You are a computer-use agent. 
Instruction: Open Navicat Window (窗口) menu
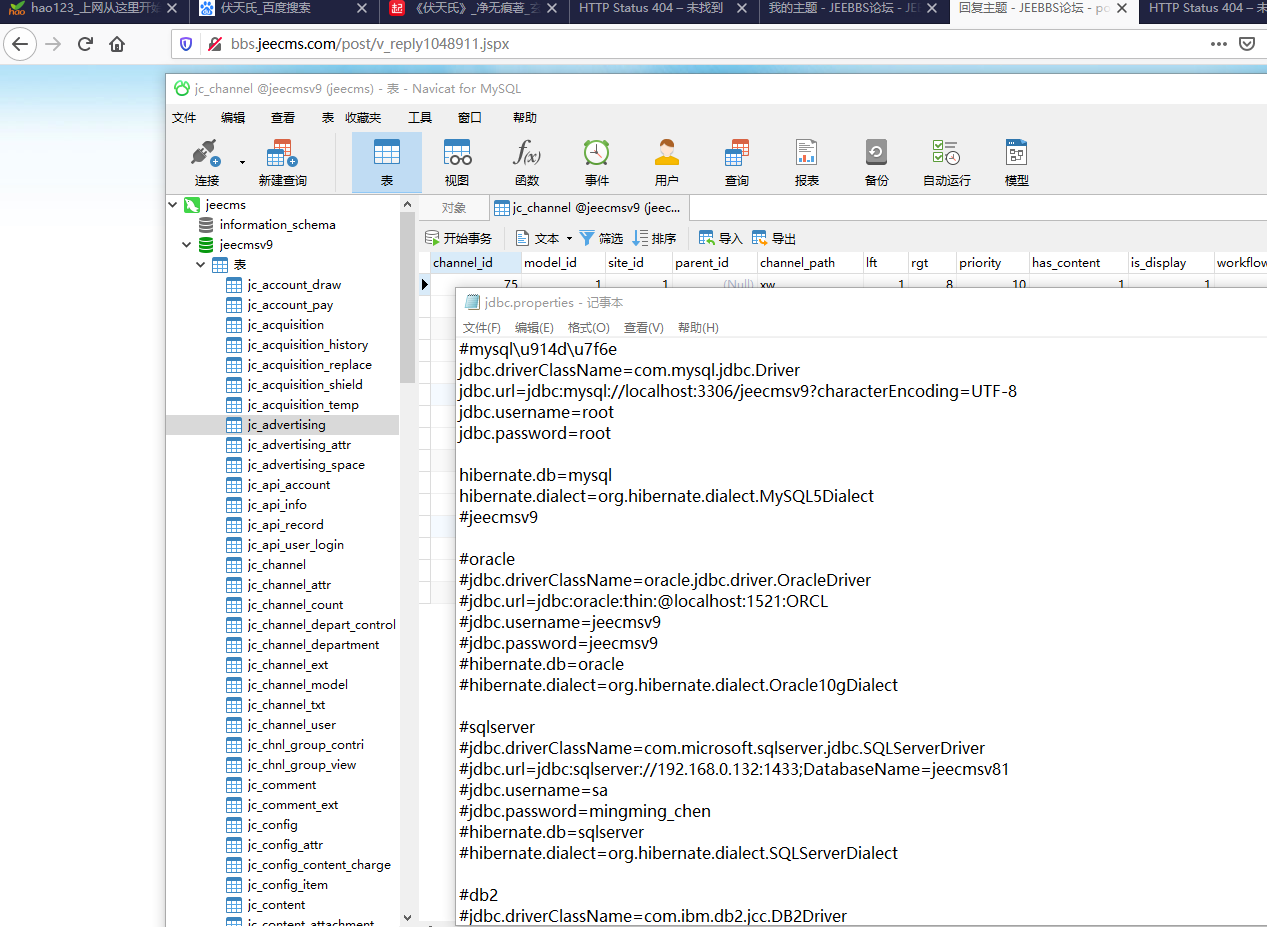(470, 117)
